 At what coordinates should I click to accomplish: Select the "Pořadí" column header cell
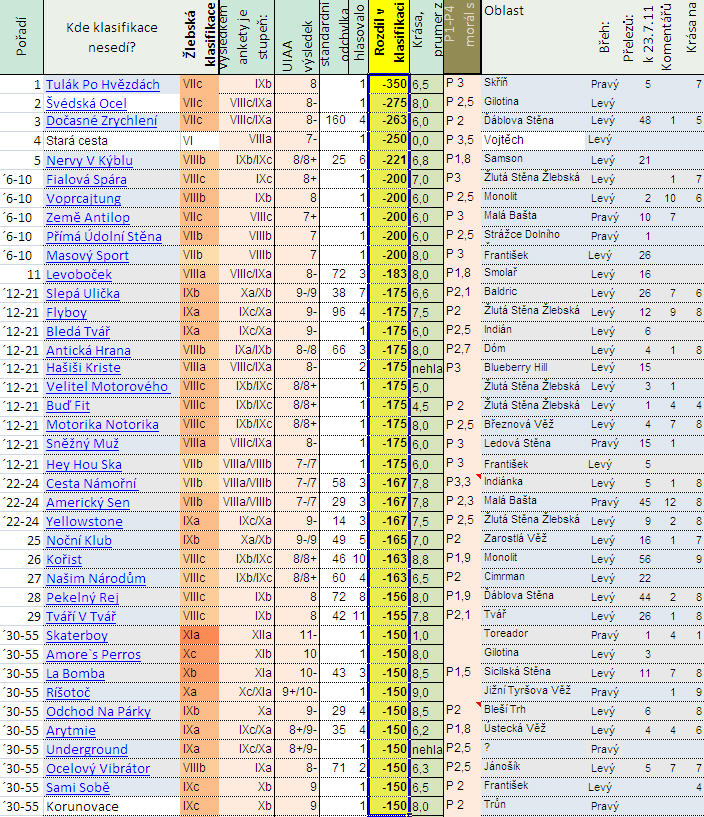(21, 37)
